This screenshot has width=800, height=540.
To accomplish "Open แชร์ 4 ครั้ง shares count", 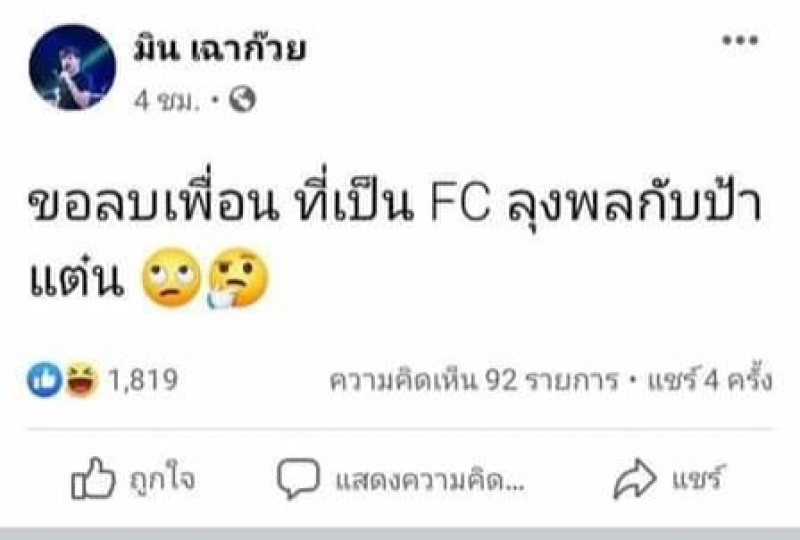I will coord(709,380).
